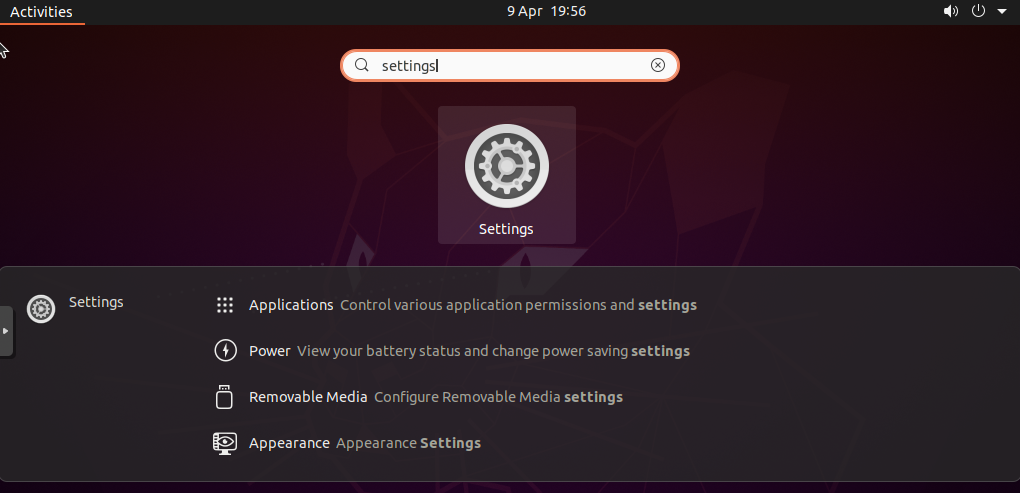Open the Activities overview
The image size is (1020, 493).
[x=42, y=12]
